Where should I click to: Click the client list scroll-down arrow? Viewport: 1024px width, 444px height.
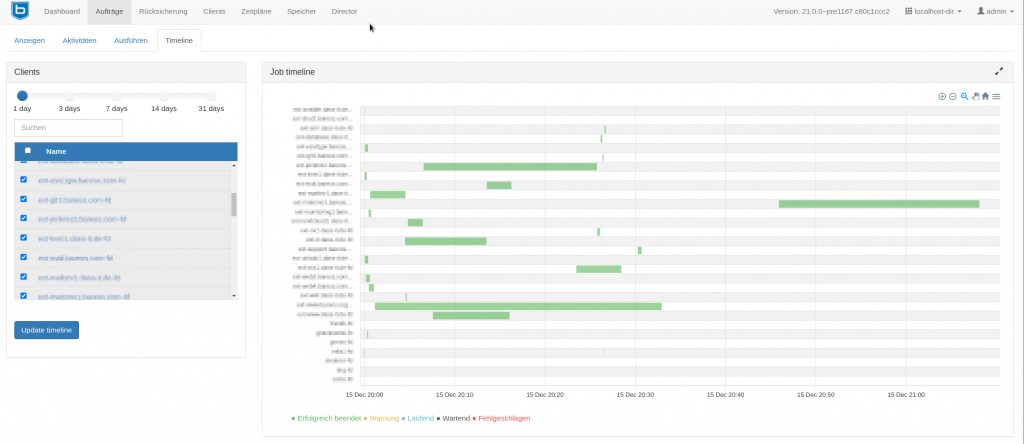[234, 296]
